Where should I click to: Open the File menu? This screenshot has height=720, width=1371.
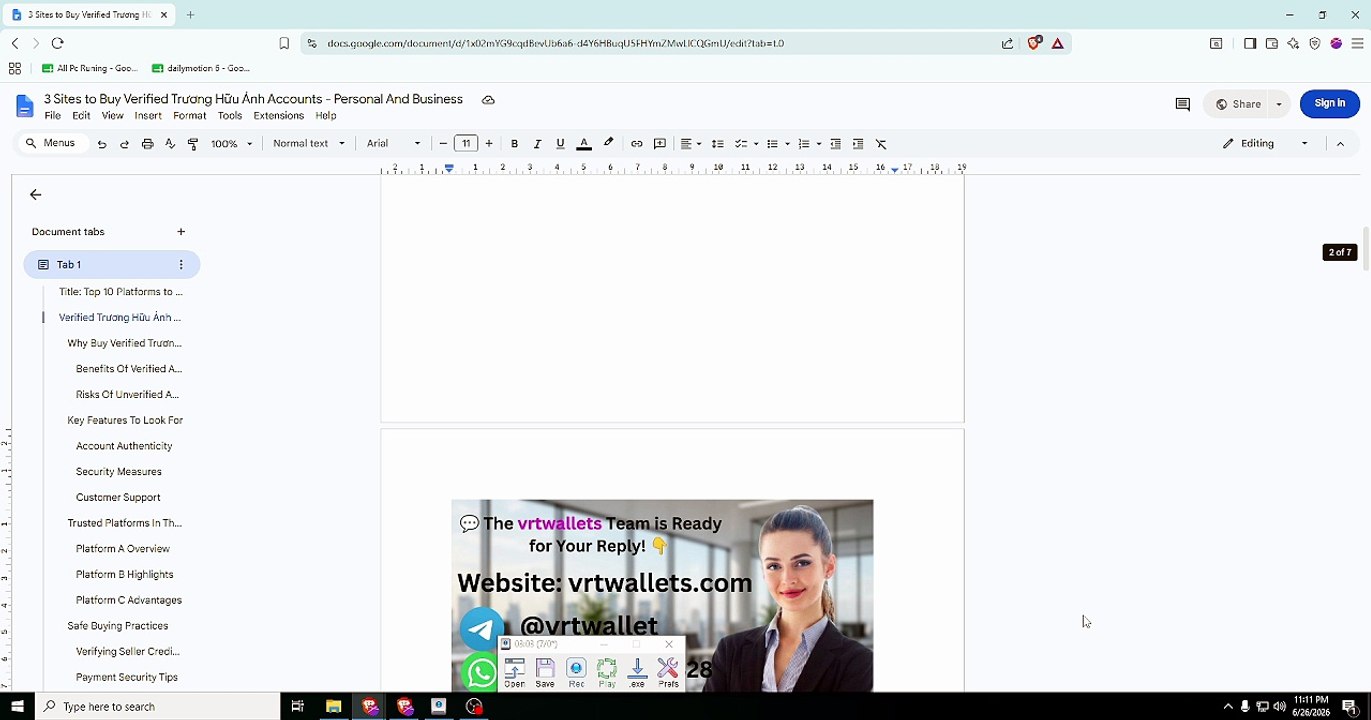tap(52, 116)
